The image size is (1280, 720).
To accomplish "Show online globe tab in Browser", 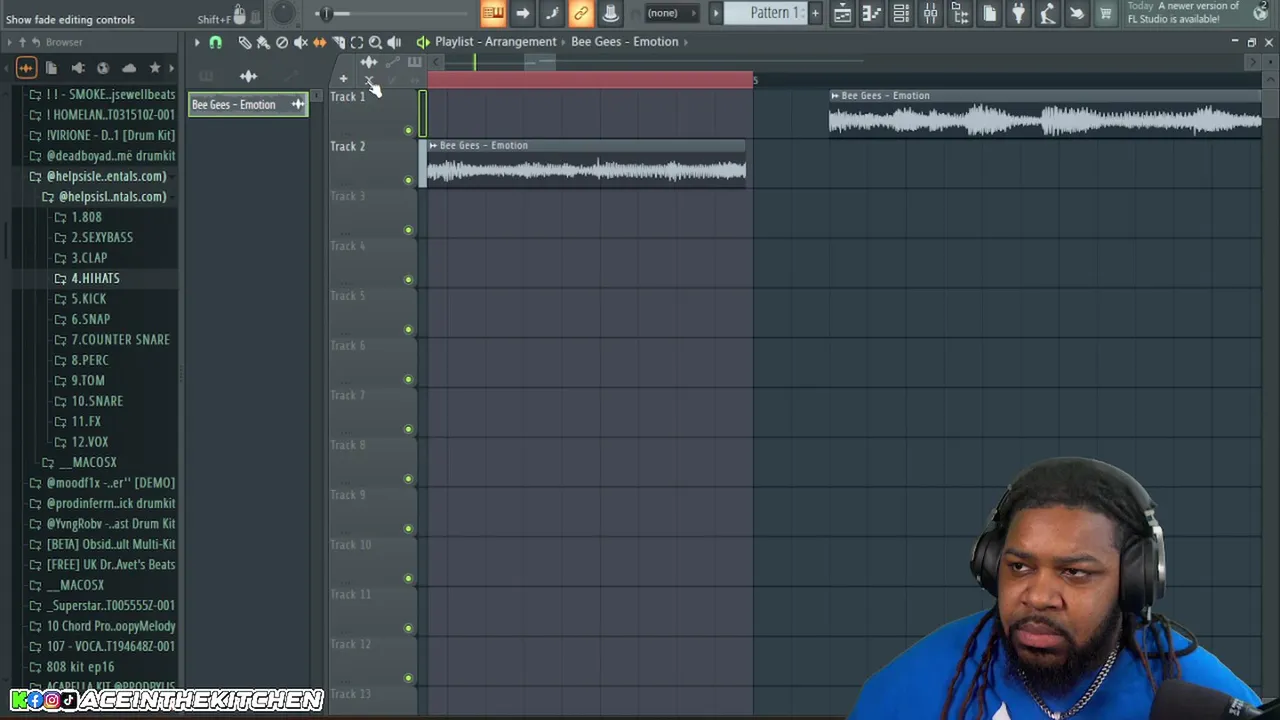I will click(x=103, y=68).
